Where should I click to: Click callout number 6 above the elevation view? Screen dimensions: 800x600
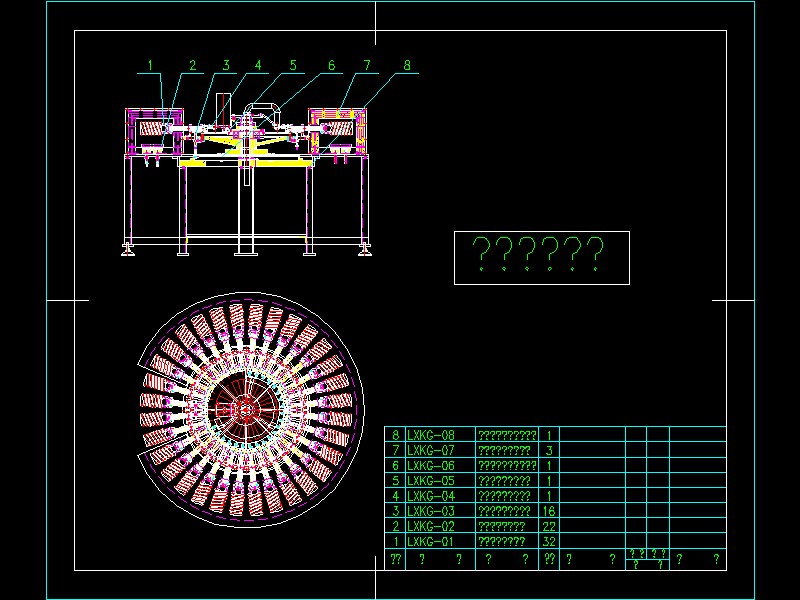(332, 65)
